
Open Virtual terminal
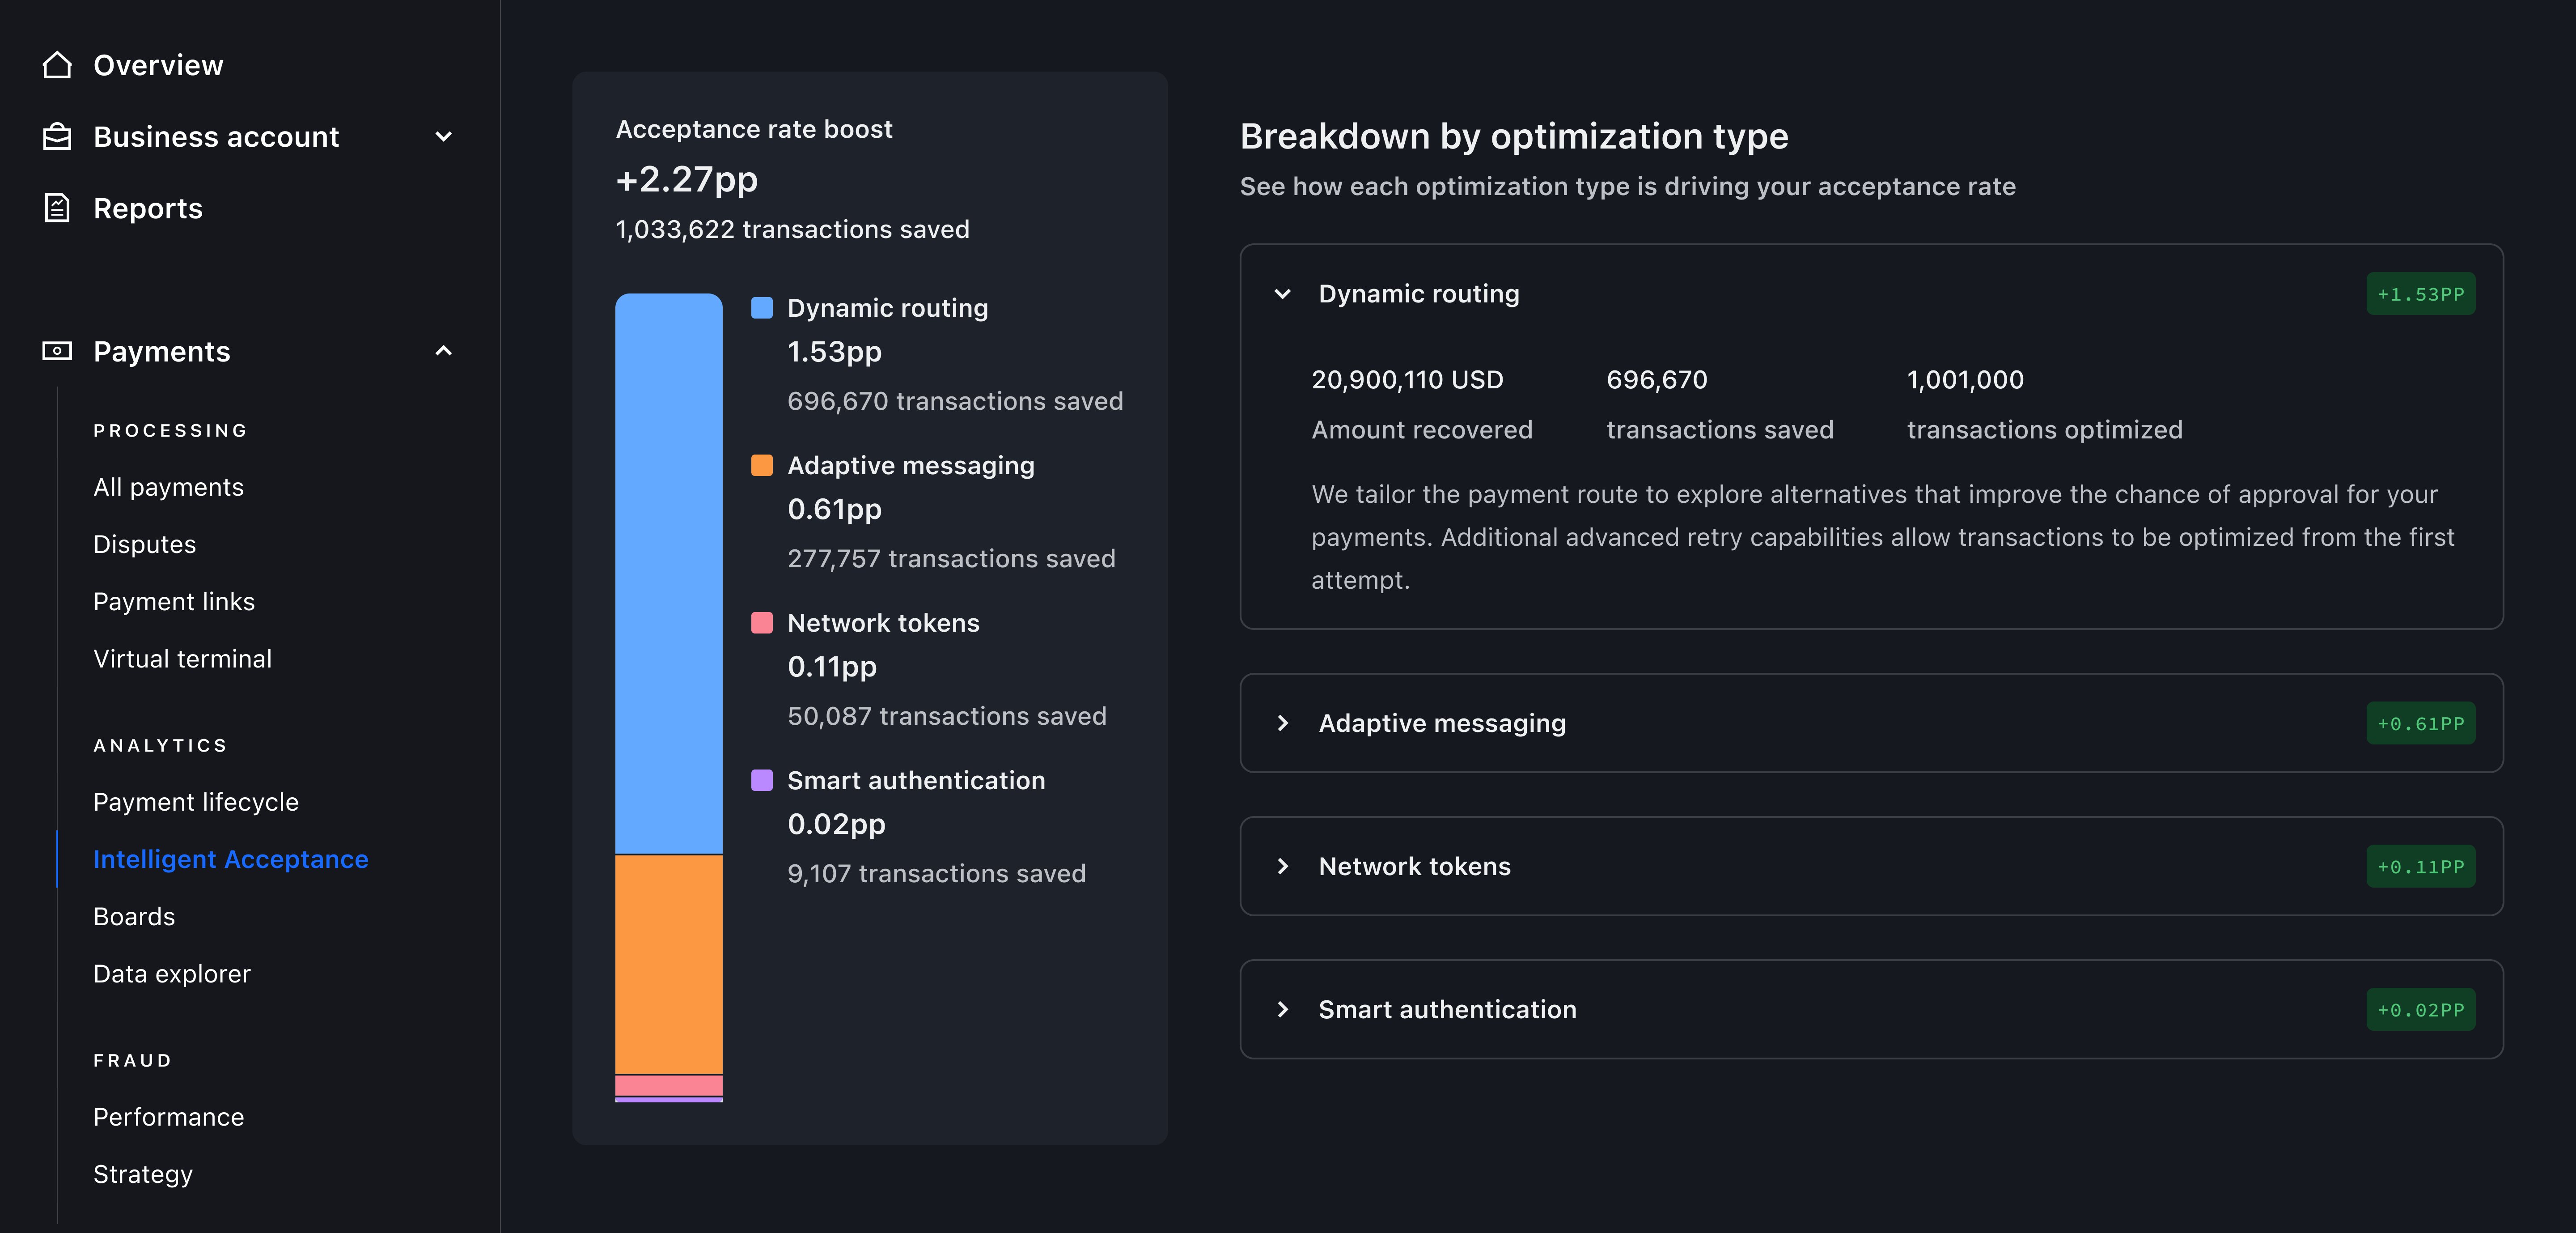coord(182,659)
